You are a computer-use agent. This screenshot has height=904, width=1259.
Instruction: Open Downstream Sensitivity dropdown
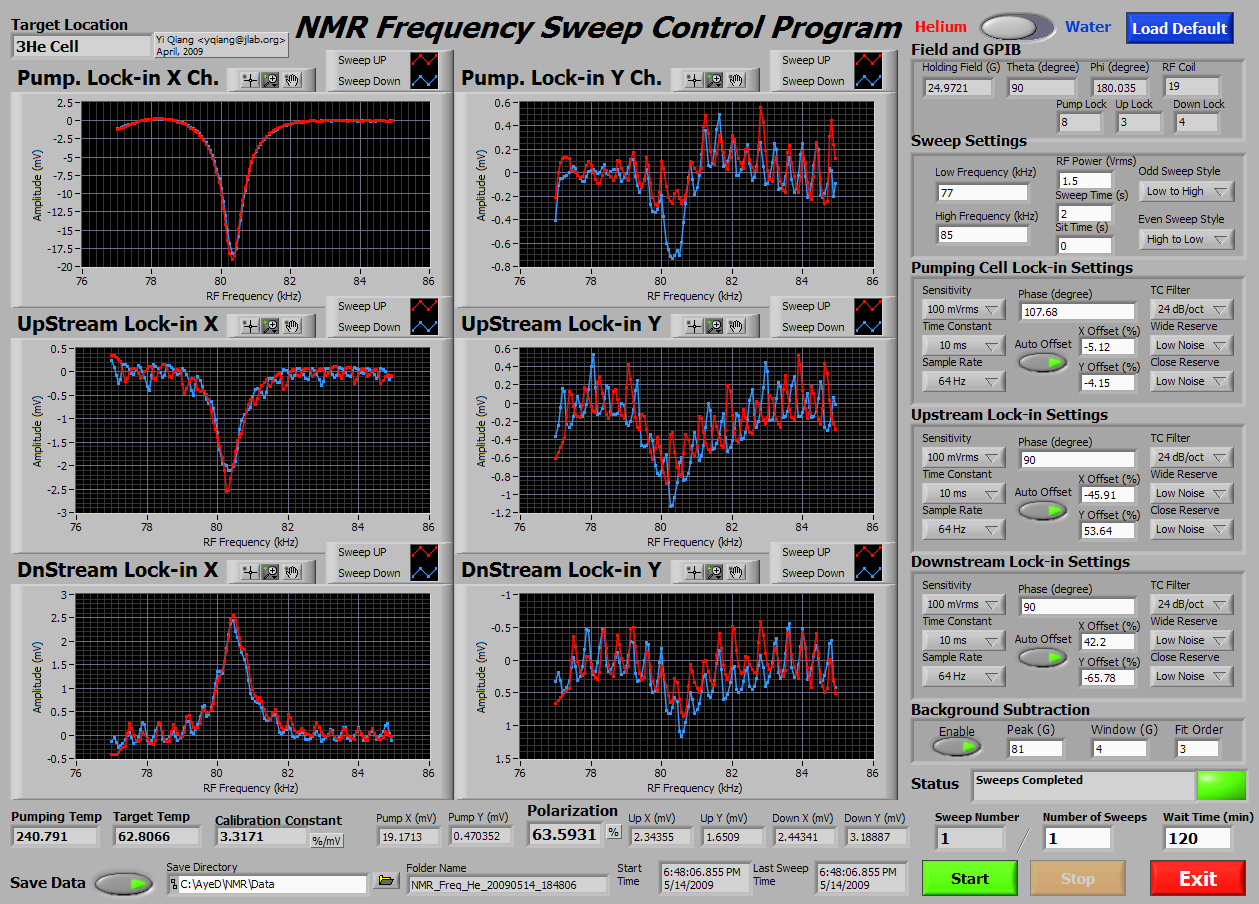coord(963,604)
